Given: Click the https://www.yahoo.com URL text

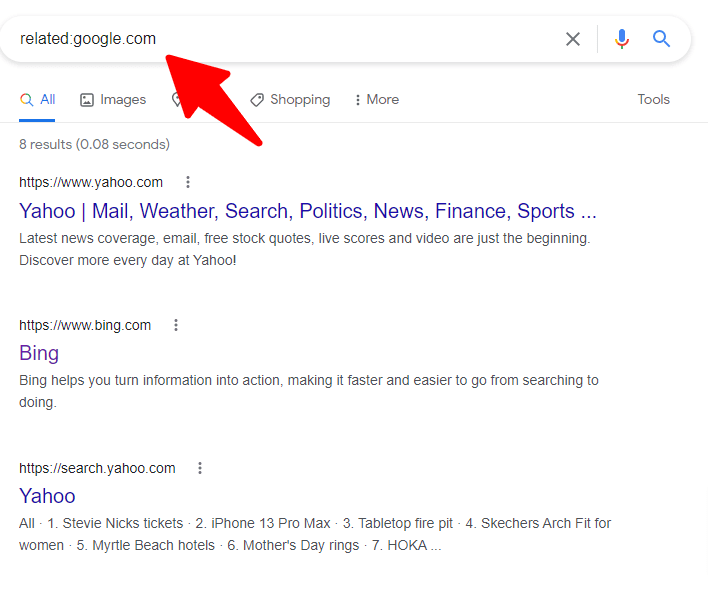Looking at the screenshot, I should [91, 182].
